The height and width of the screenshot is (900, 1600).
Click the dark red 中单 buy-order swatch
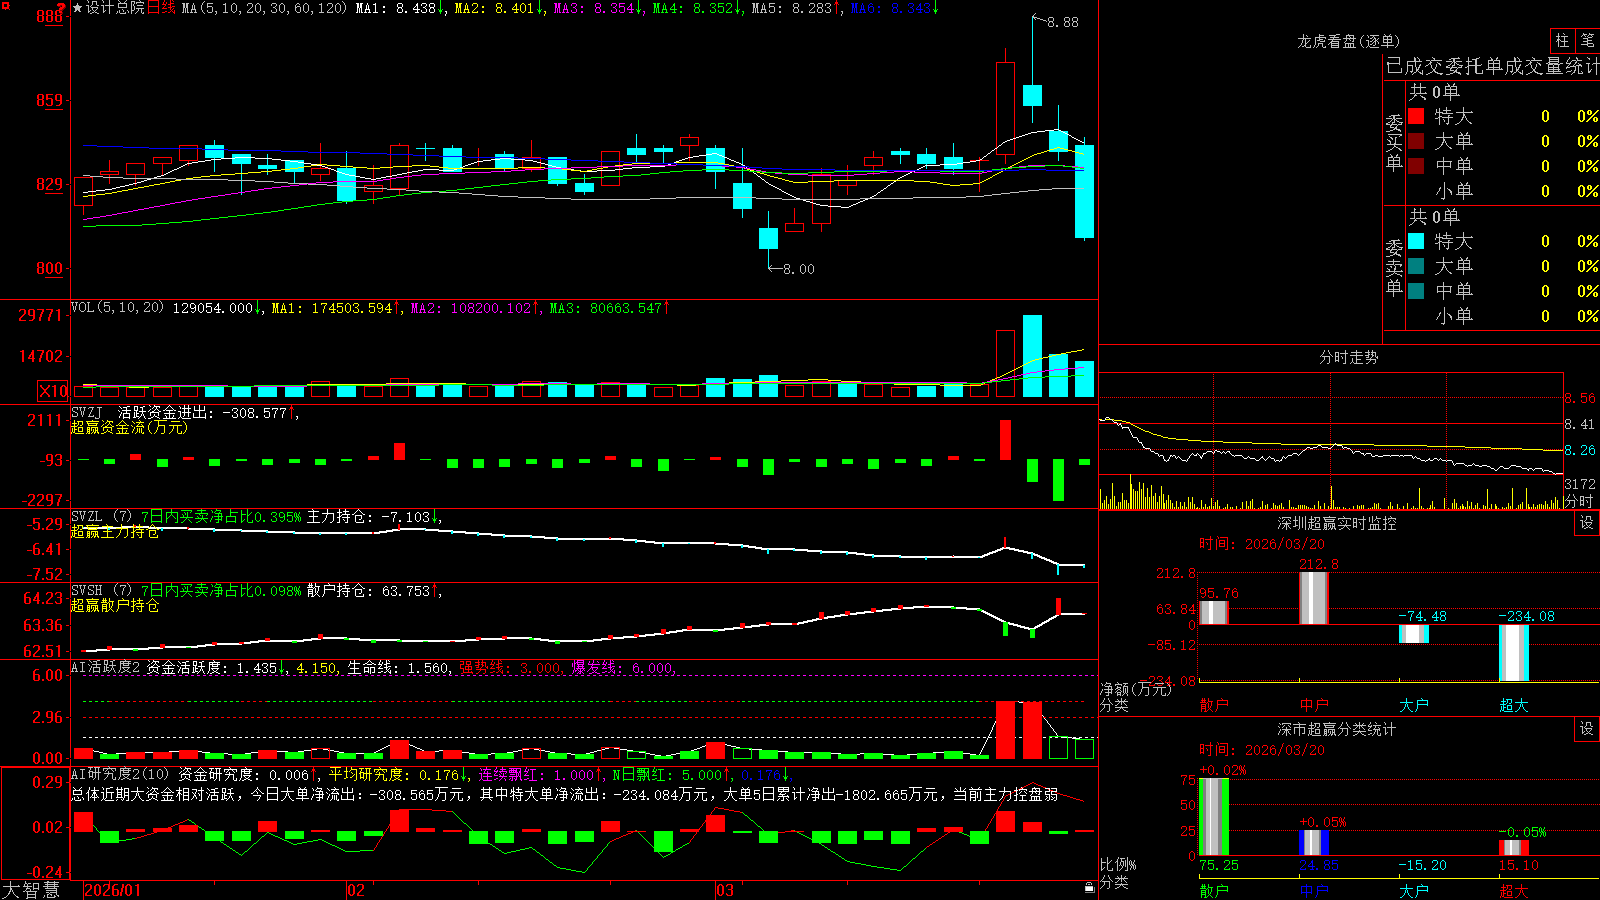pyautogui.click(x=1416, y=166)
